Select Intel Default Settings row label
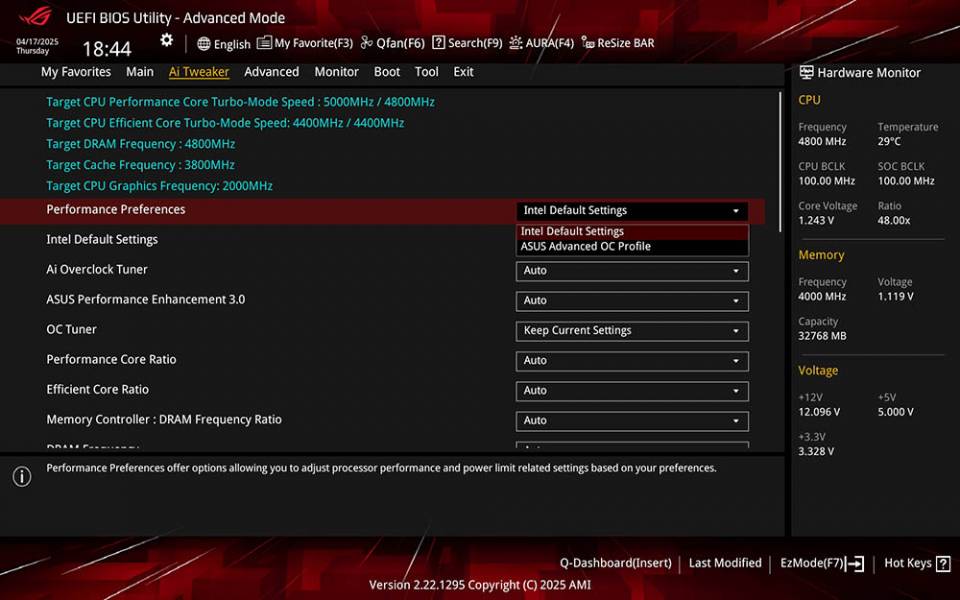 pyautogui.click(x=102, y=239)
